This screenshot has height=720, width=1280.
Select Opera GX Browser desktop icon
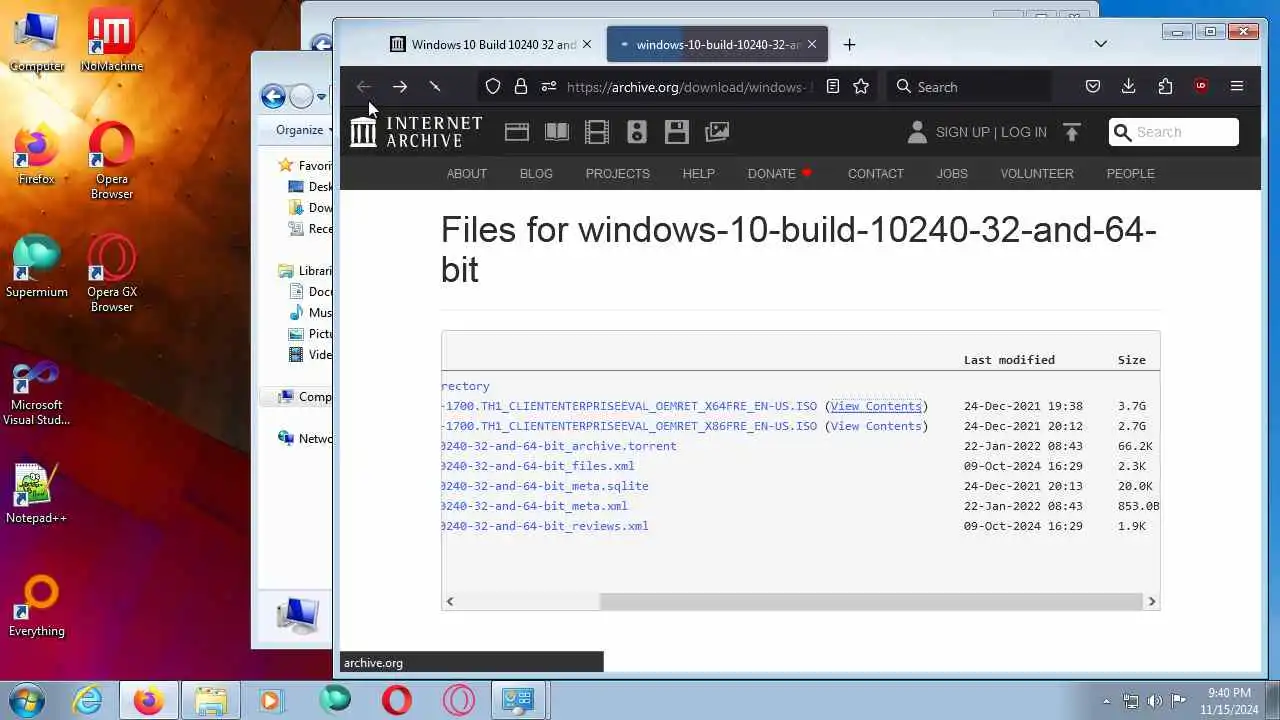(112, 273)
